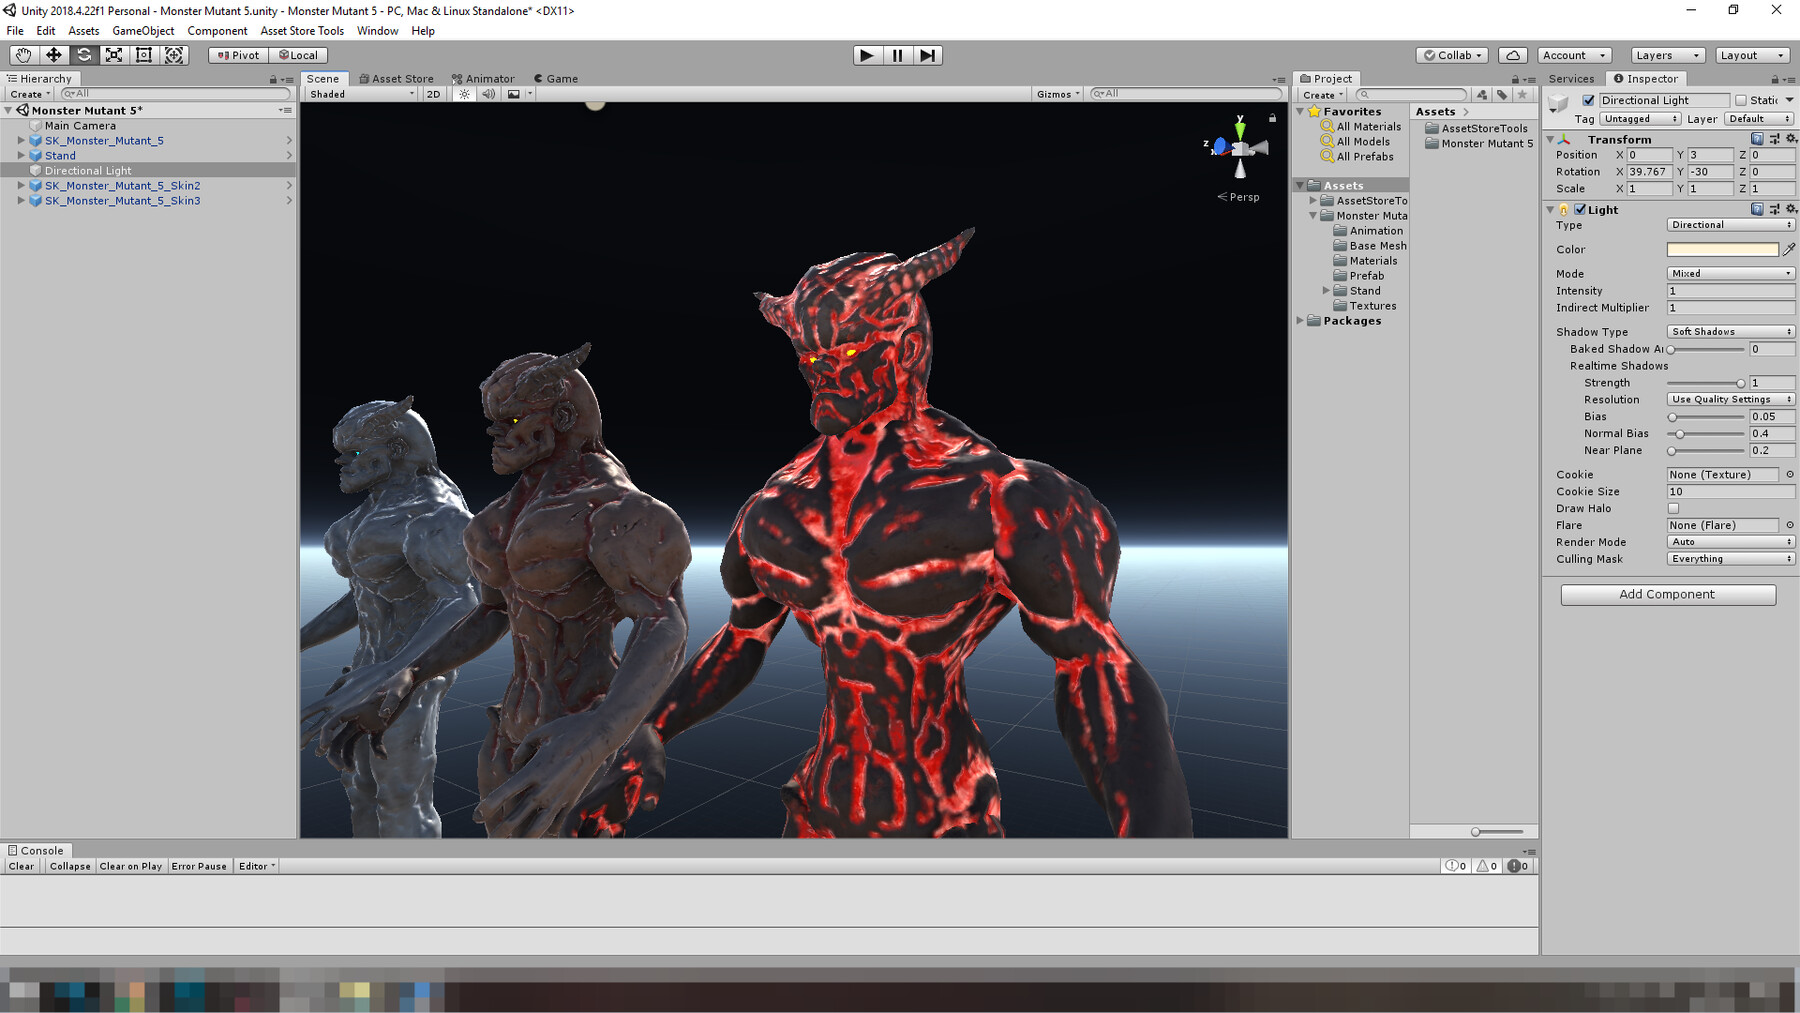Open the Collab button
Viewport: 1800px width, 1013px height.
coord(1453,55)
